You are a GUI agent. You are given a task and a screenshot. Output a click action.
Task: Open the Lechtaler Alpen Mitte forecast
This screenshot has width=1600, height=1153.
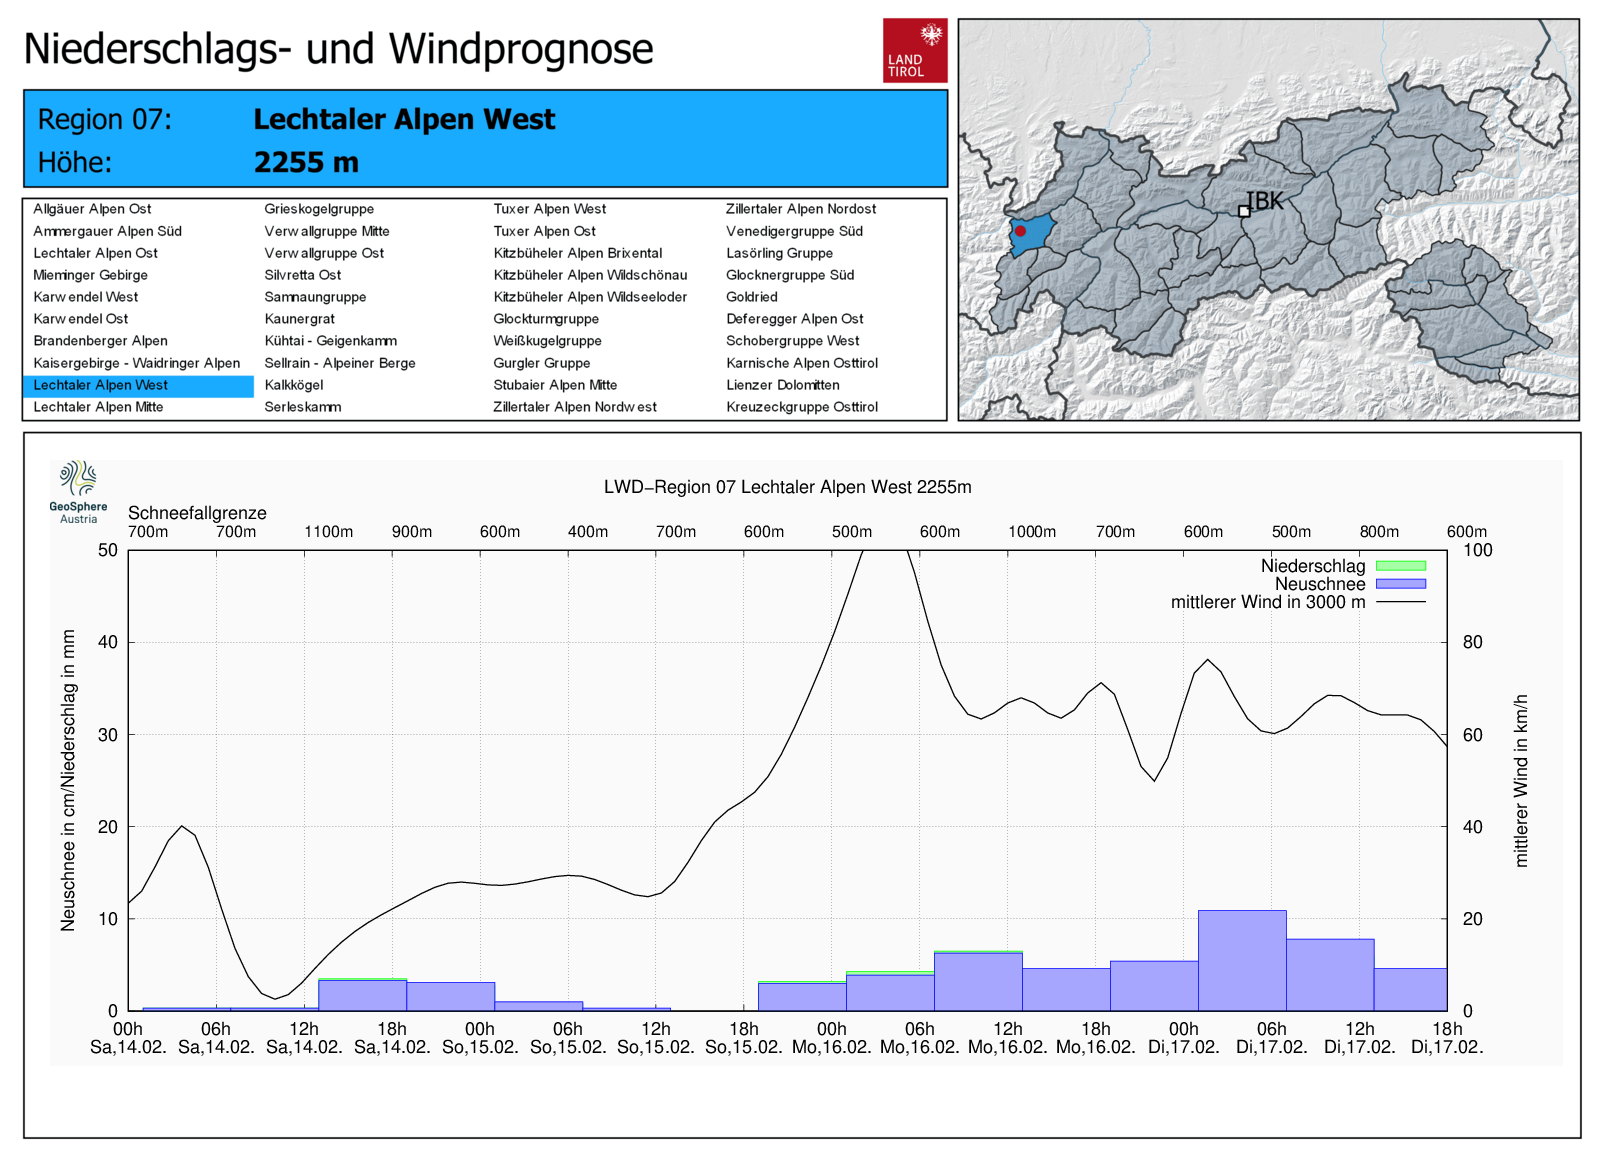point(98,407)
